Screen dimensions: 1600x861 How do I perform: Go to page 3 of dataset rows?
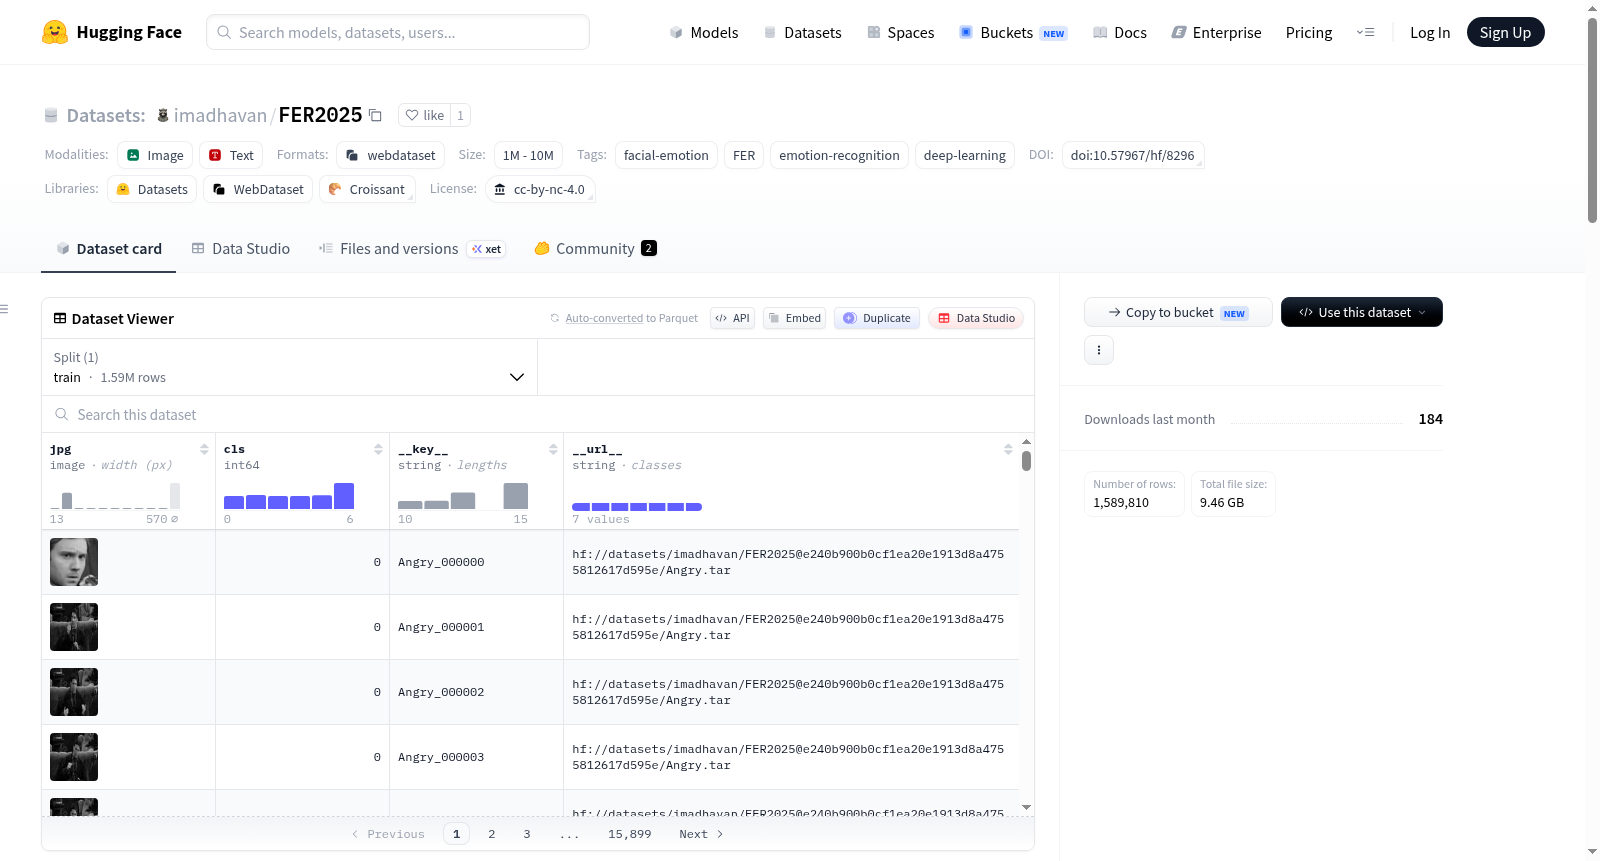[527, 834]
